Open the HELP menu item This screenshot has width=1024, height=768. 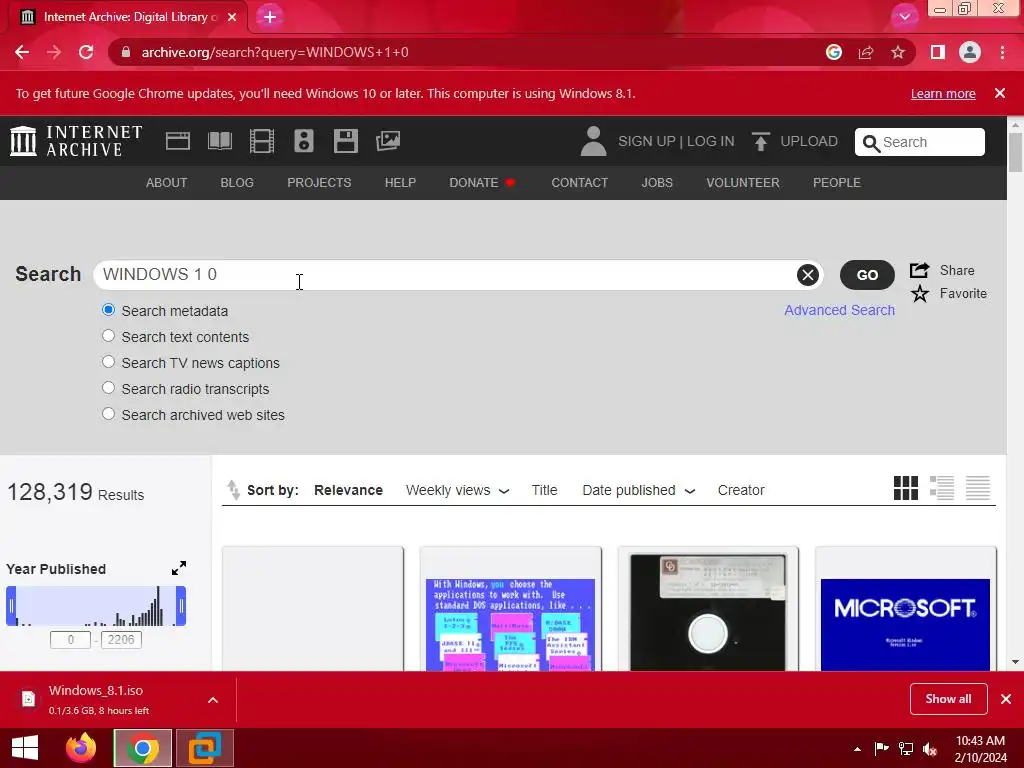click(400, 183)
